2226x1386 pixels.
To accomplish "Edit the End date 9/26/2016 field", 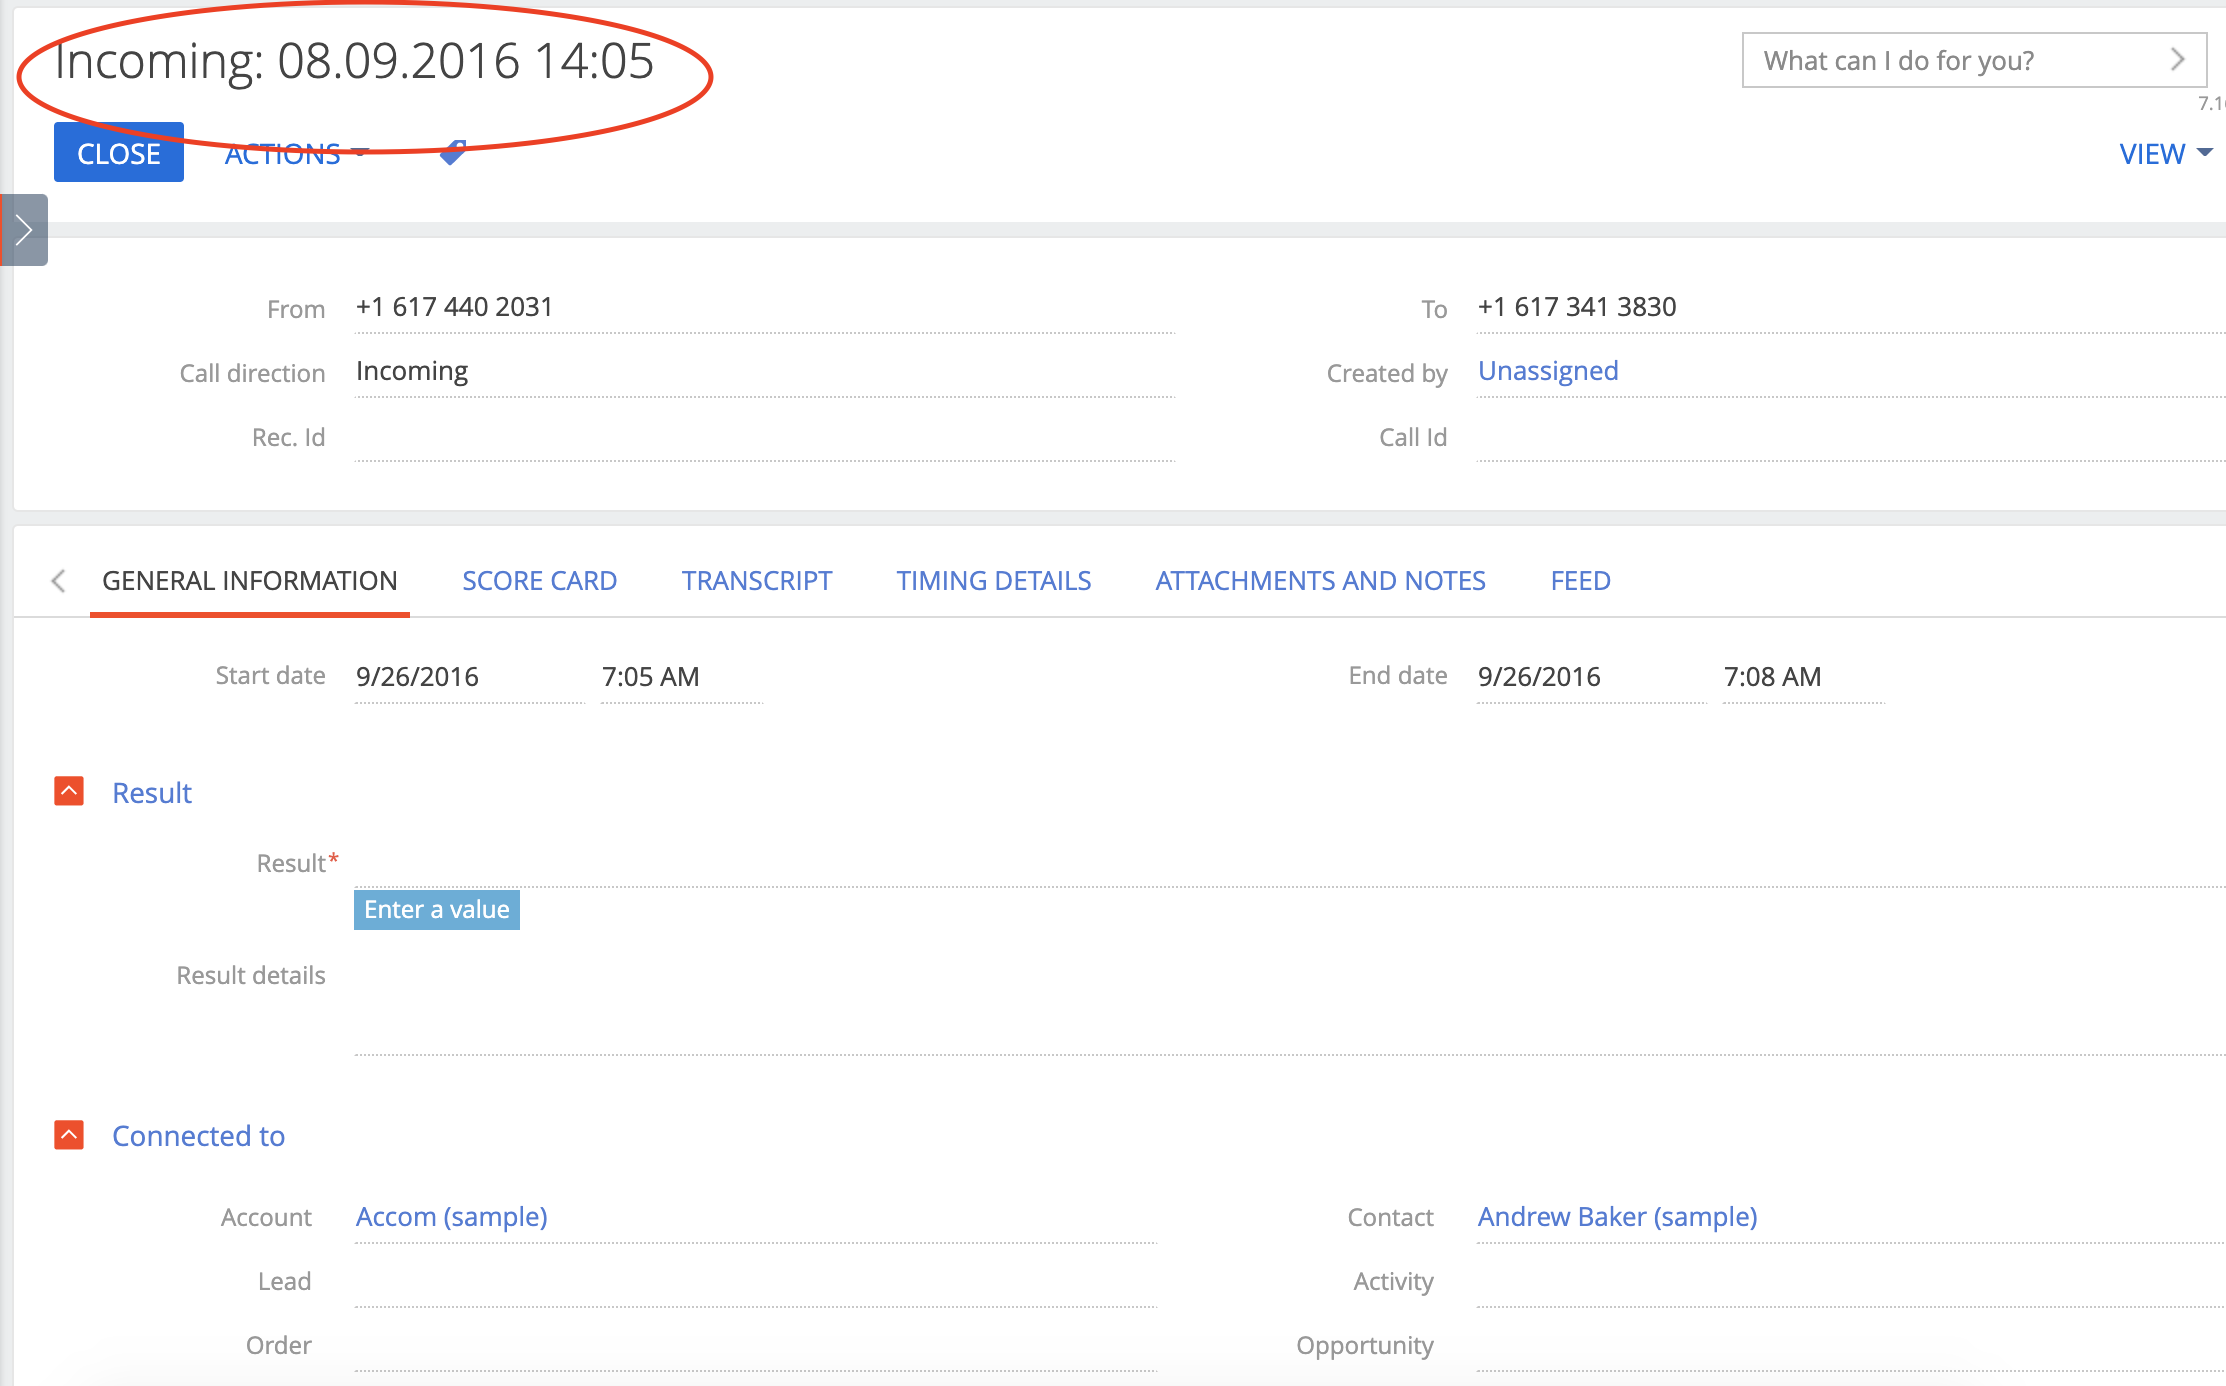I will point(1592,677).
